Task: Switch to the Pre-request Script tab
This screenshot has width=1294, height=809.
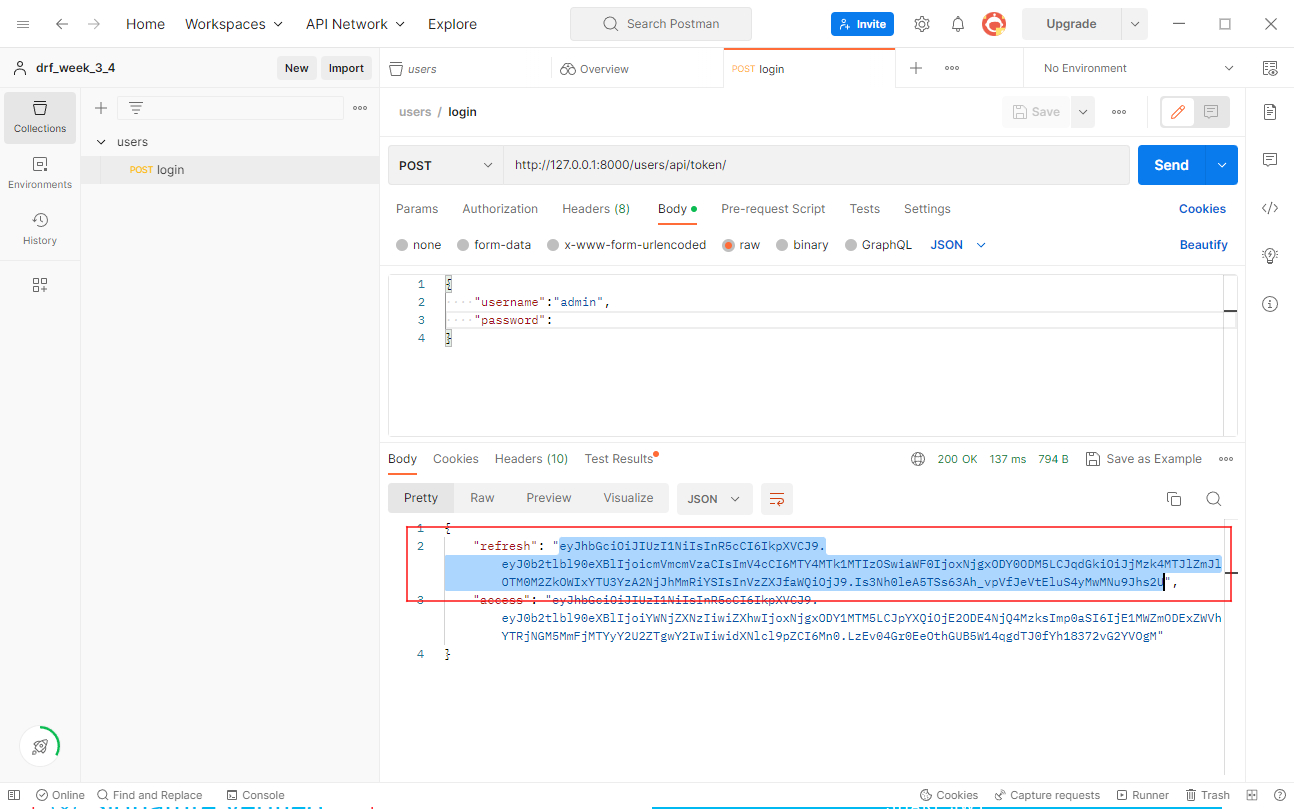Action: click(x=773, y=209)
